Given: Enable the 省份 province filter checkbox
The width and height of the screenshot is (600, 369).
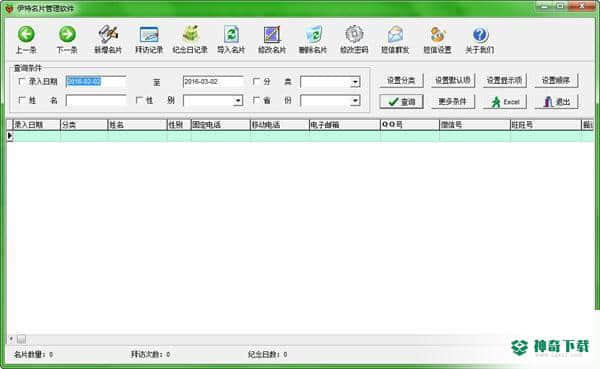Looking at the screenshot, I should 256,100.
